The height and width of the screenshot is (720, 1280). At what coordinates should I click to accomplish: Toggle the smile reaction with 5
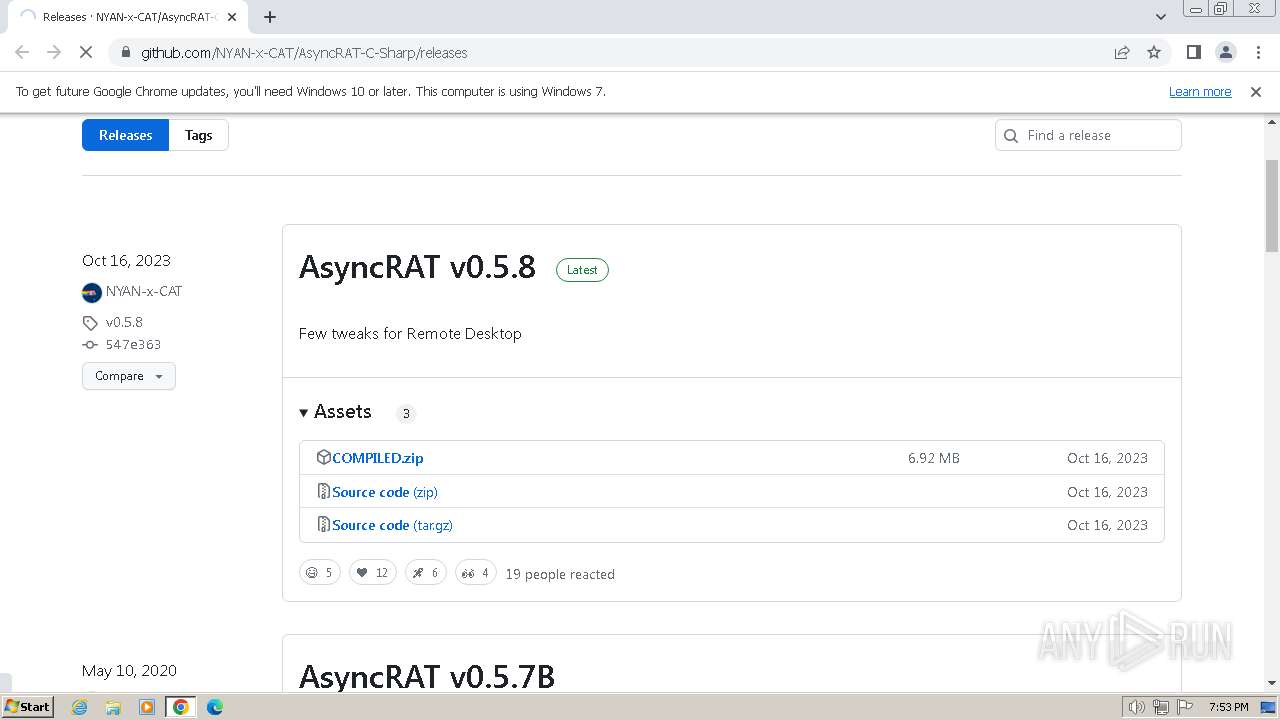click(x=320, y=572)
